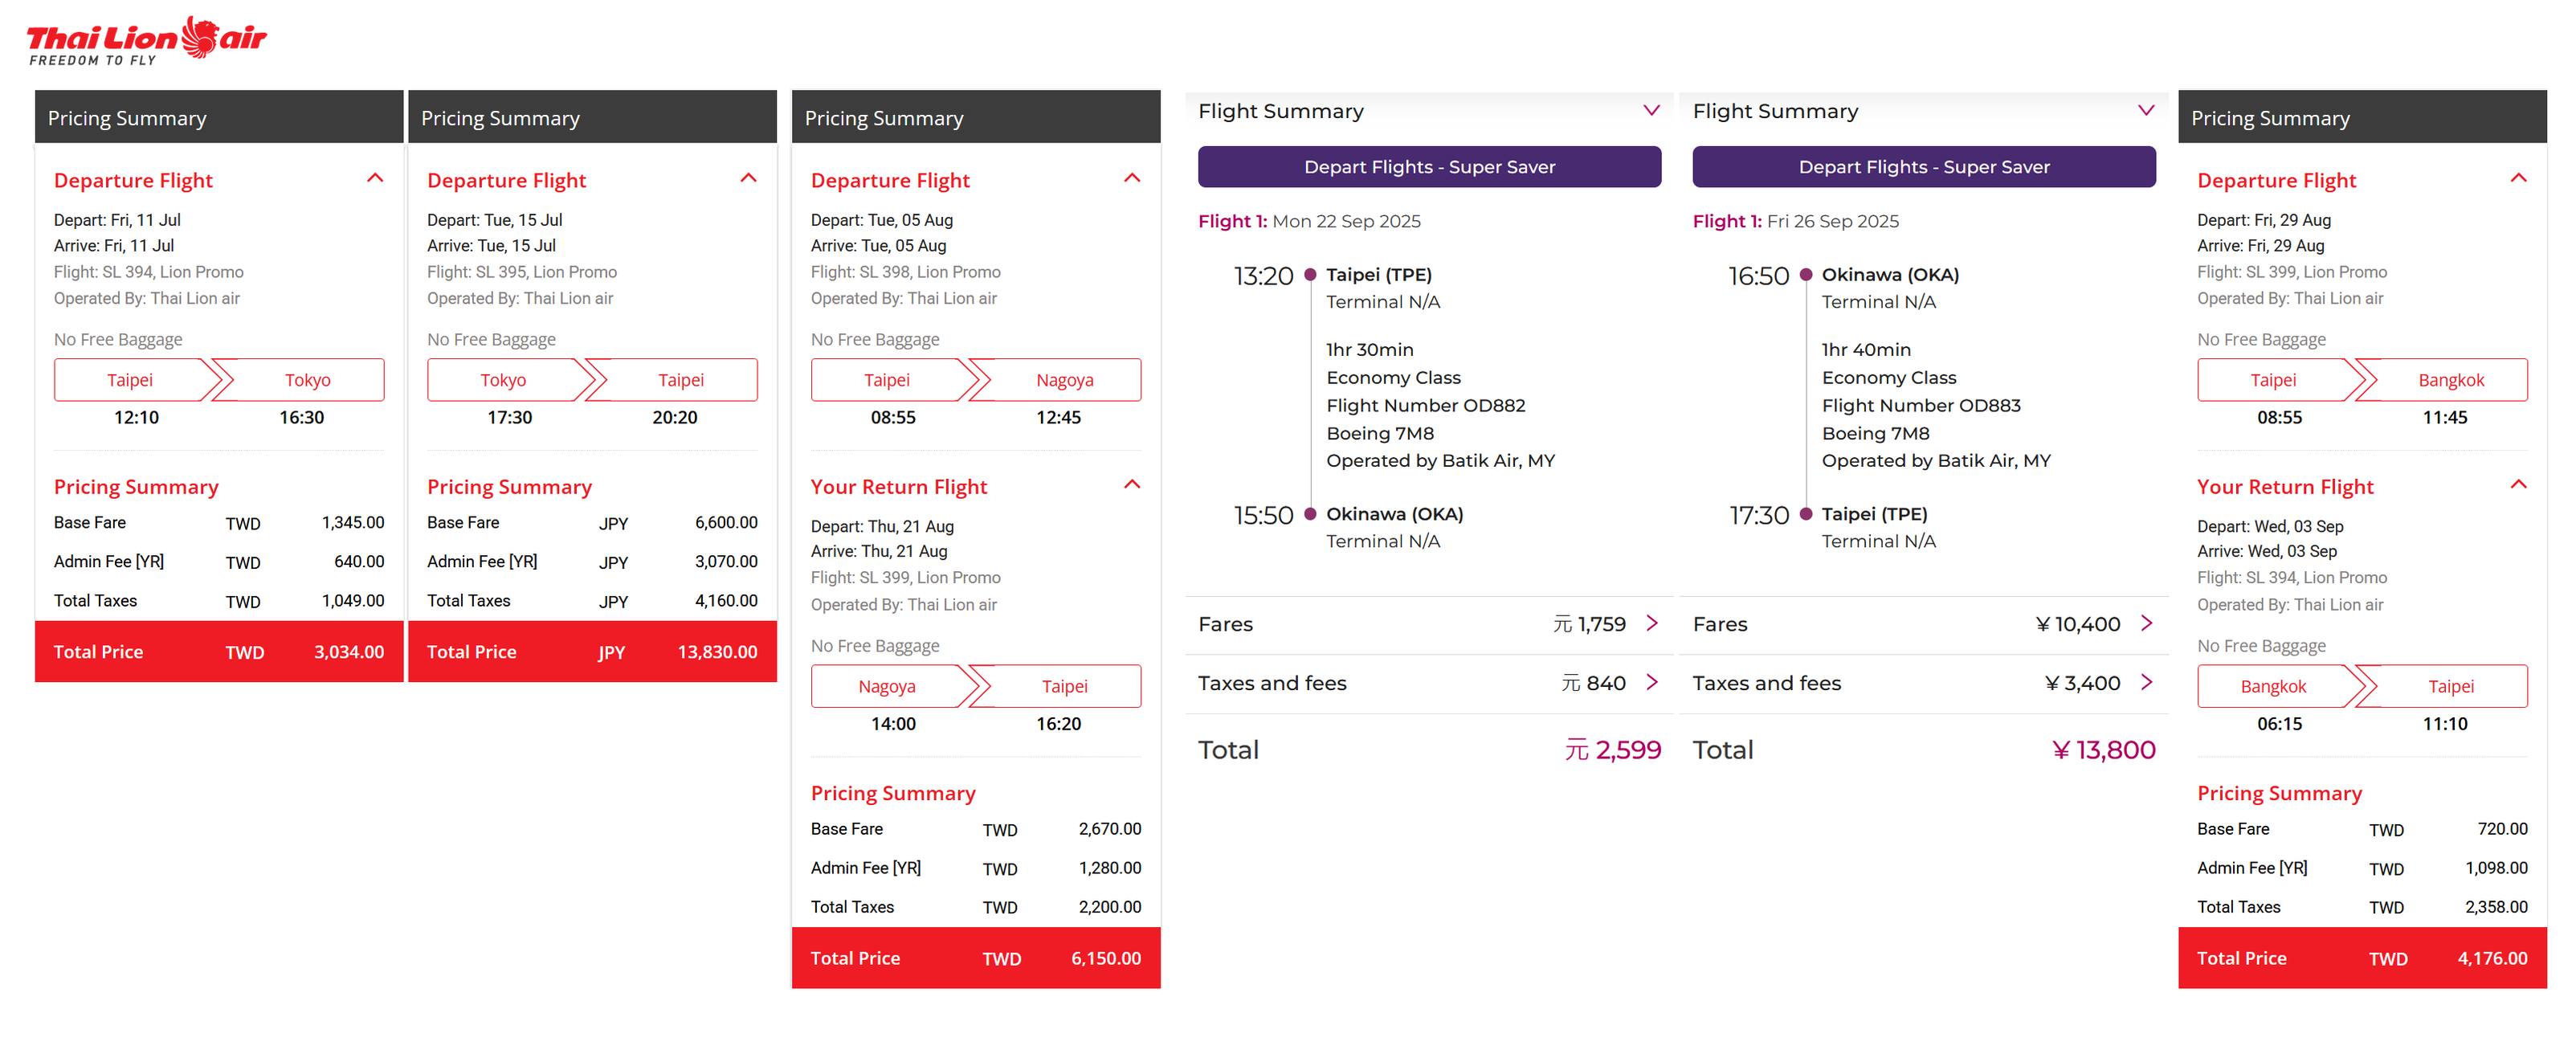Click the Tokyo destination box departing 16:30
2576x1050 pixels.
click(x=307, y=380)
